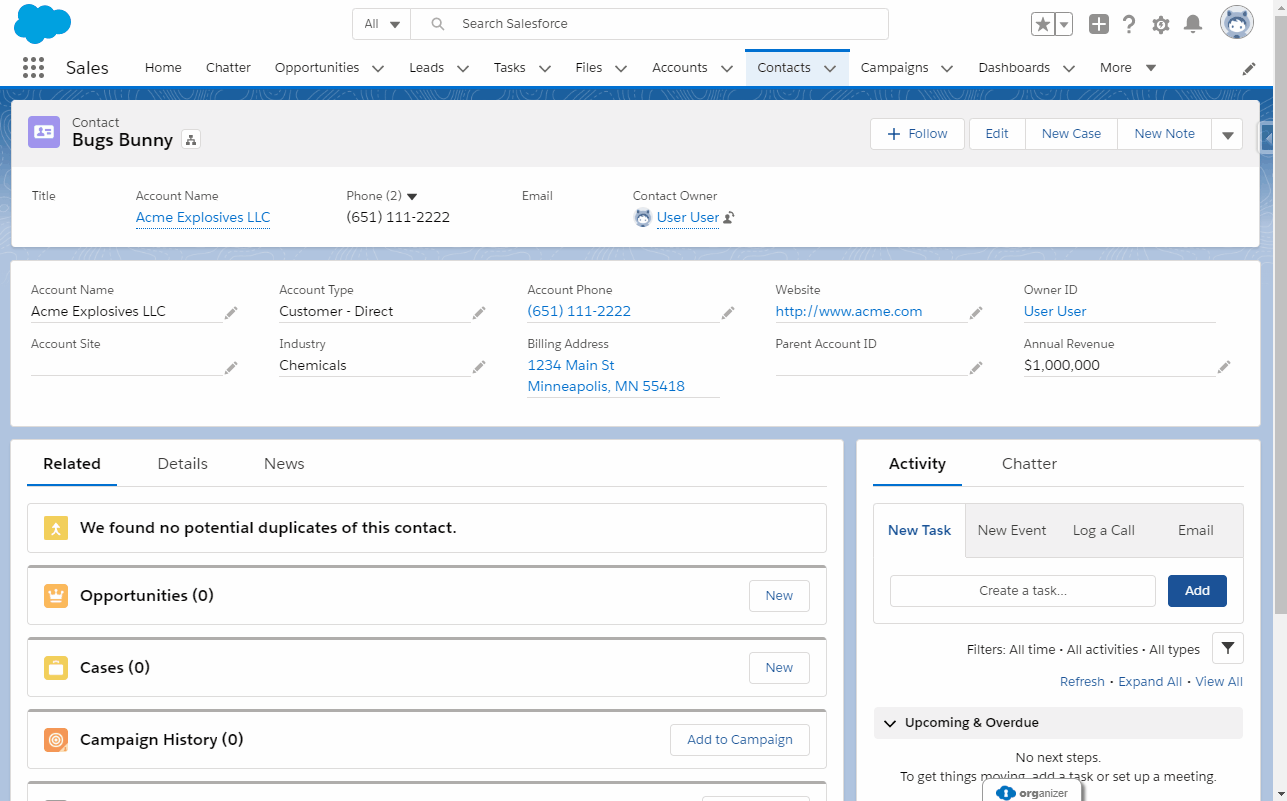This screenshot has width=1287, height=801.
Task: Open the Help question mark icon
Action: coord(1129,24)
